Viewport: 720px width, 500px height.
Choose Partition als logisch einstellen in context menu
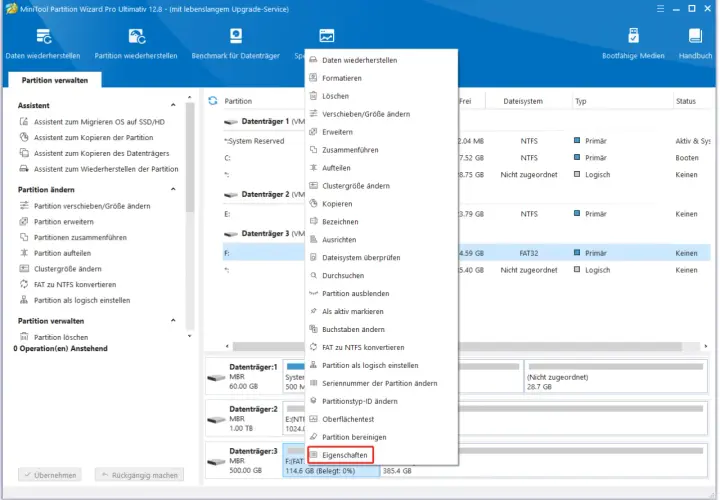(381, 365)
